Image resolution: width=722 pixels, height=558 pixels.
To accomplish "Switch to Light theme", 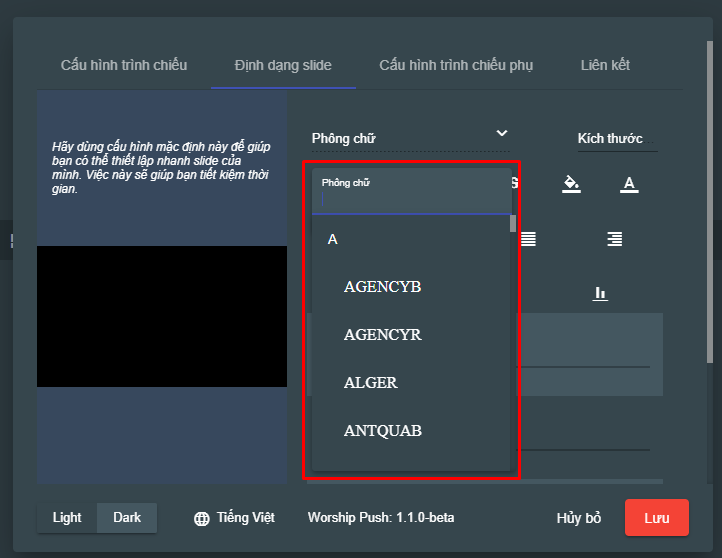I will pyautogui.click(x=67, y=517).
